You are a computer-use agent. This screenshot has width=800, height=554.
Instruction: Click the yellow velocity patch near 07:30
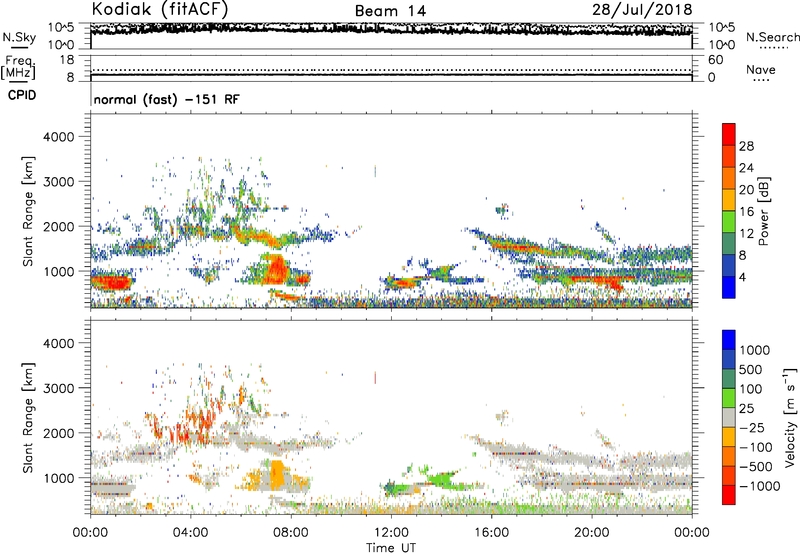click(x=277, y=474)
